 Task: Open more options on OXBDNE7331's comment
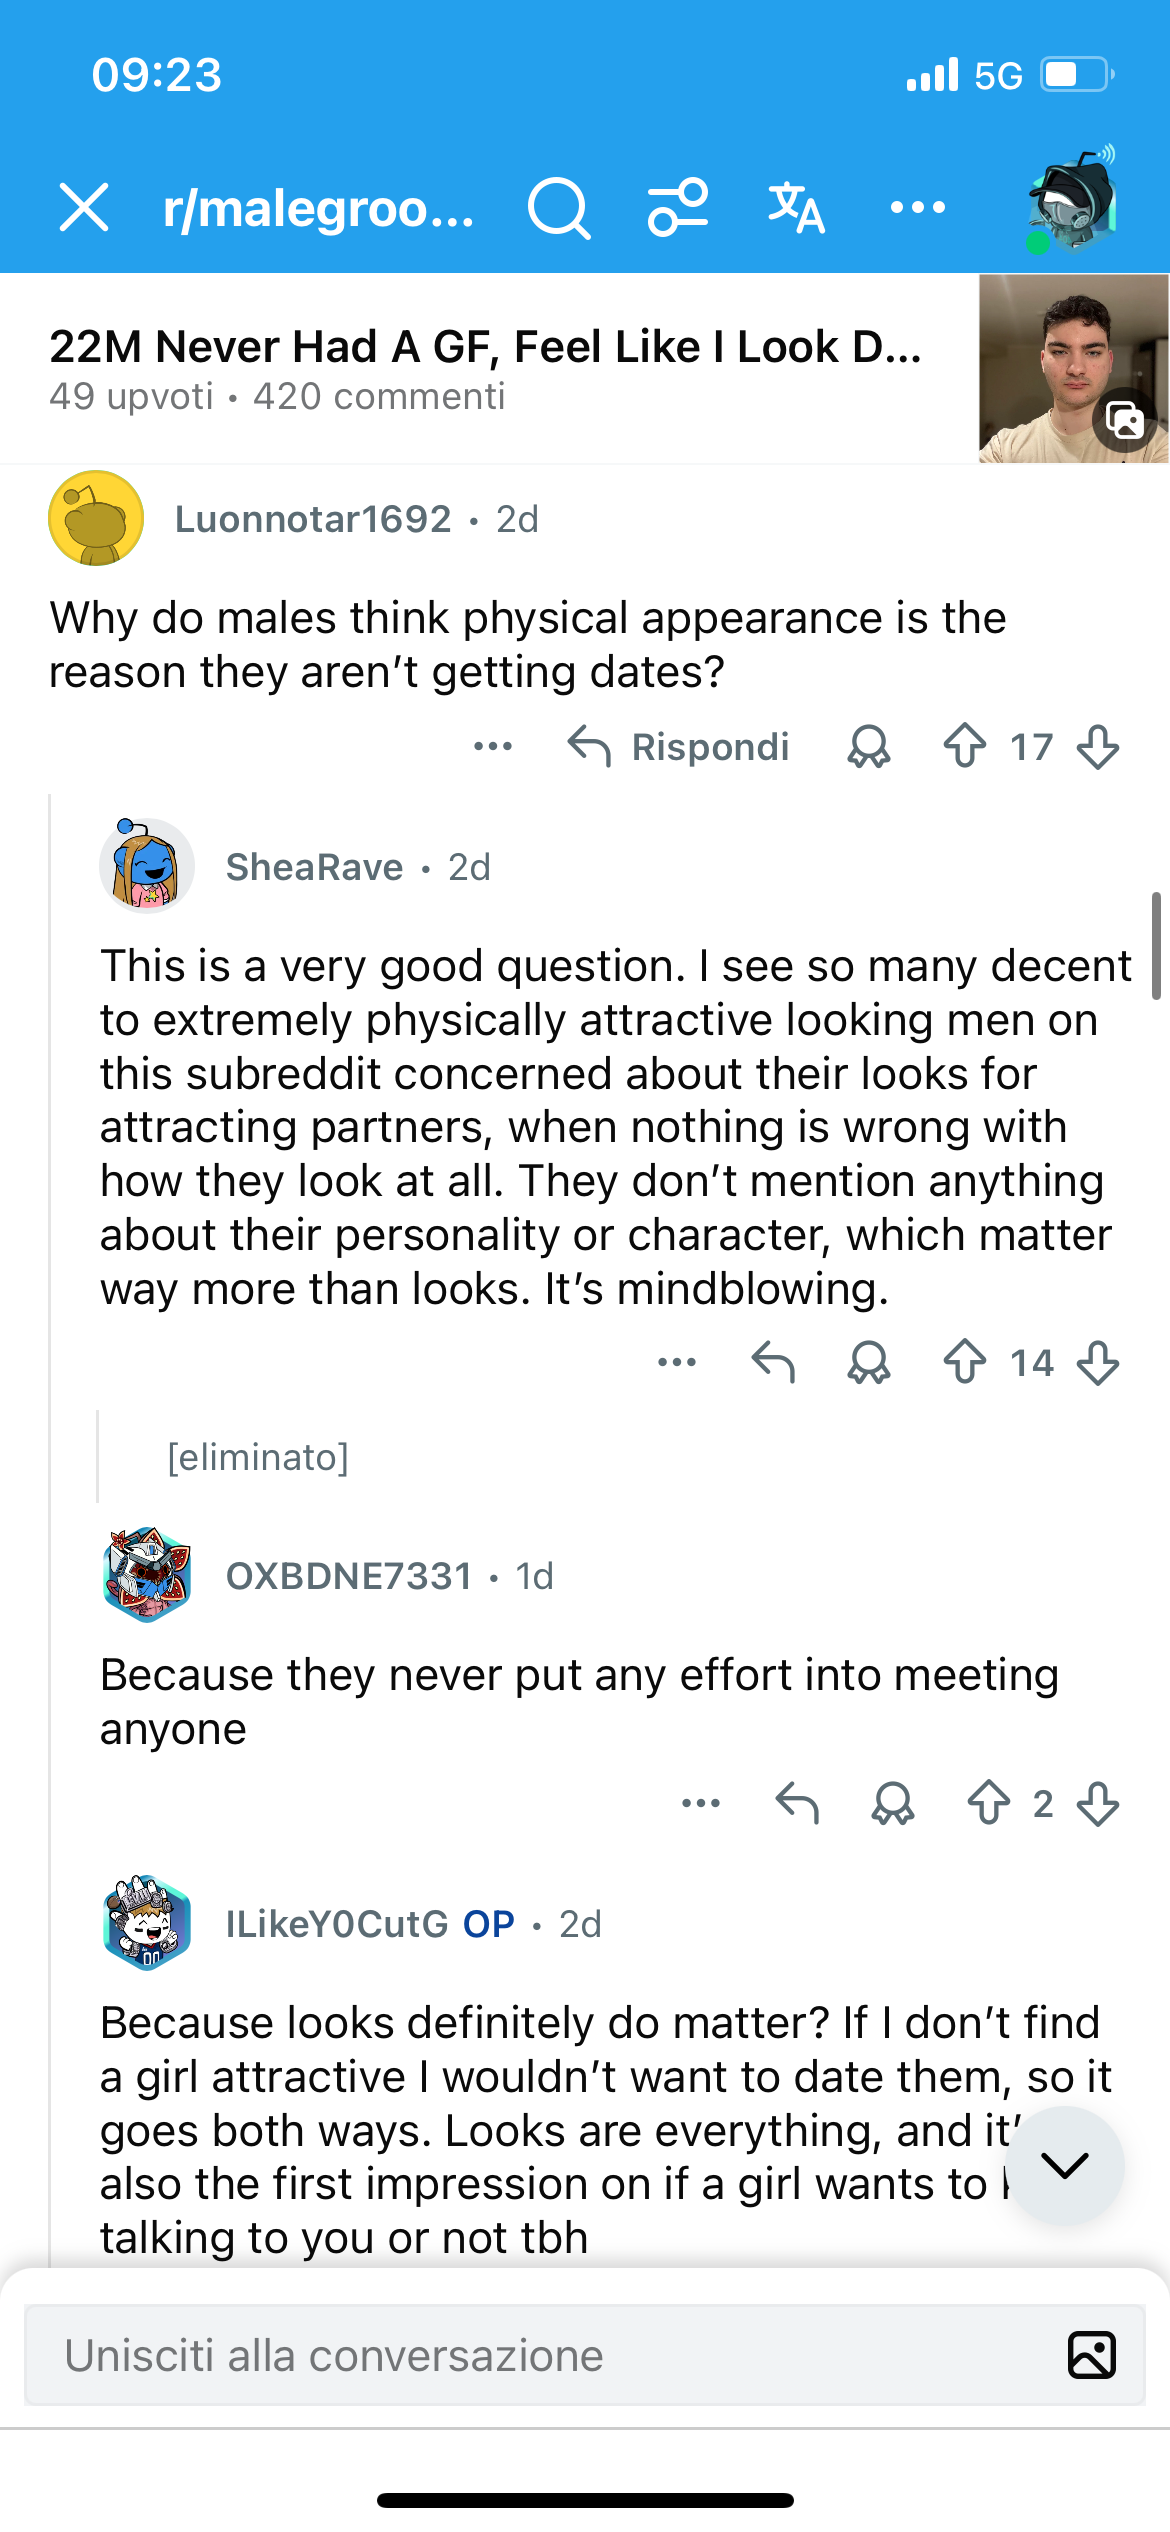700,1804
